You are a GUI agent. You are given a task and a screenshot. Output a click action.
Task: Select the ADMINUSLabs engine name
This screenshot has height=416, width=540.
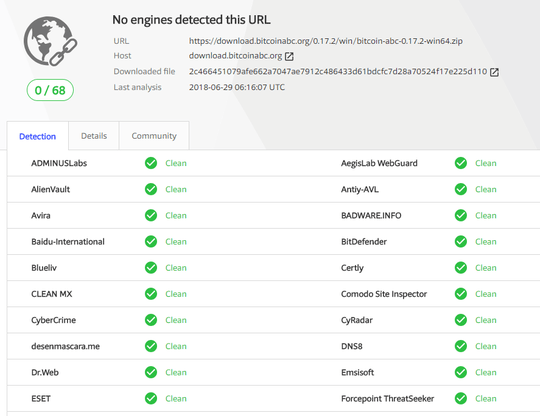pyautogui.click(x=59, y=163)
